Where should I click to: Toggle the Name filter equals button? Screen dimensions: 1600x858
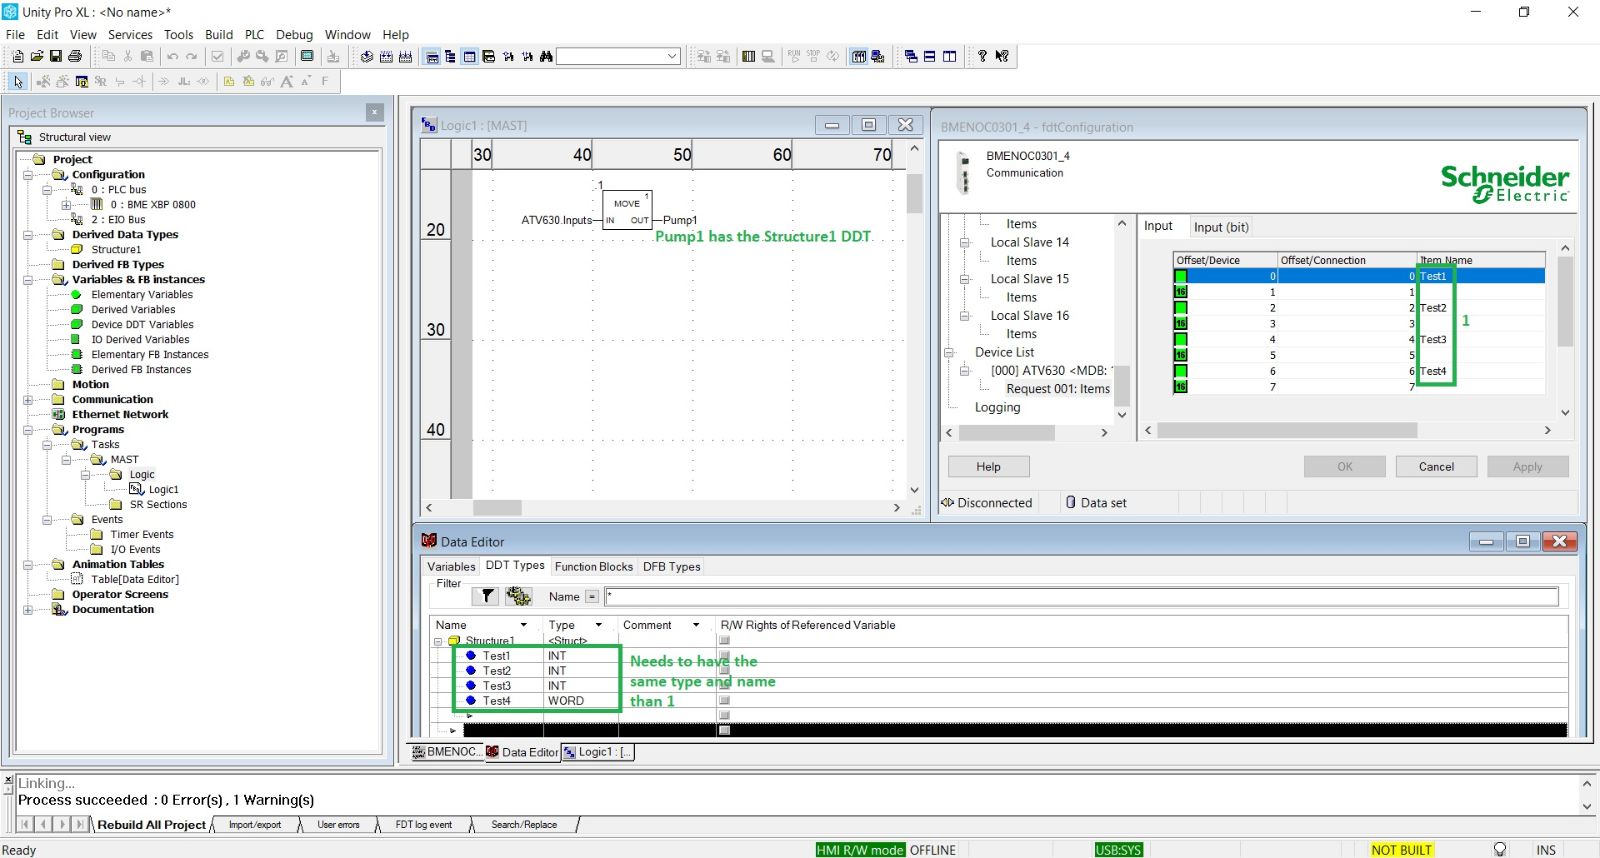point(592,597)
